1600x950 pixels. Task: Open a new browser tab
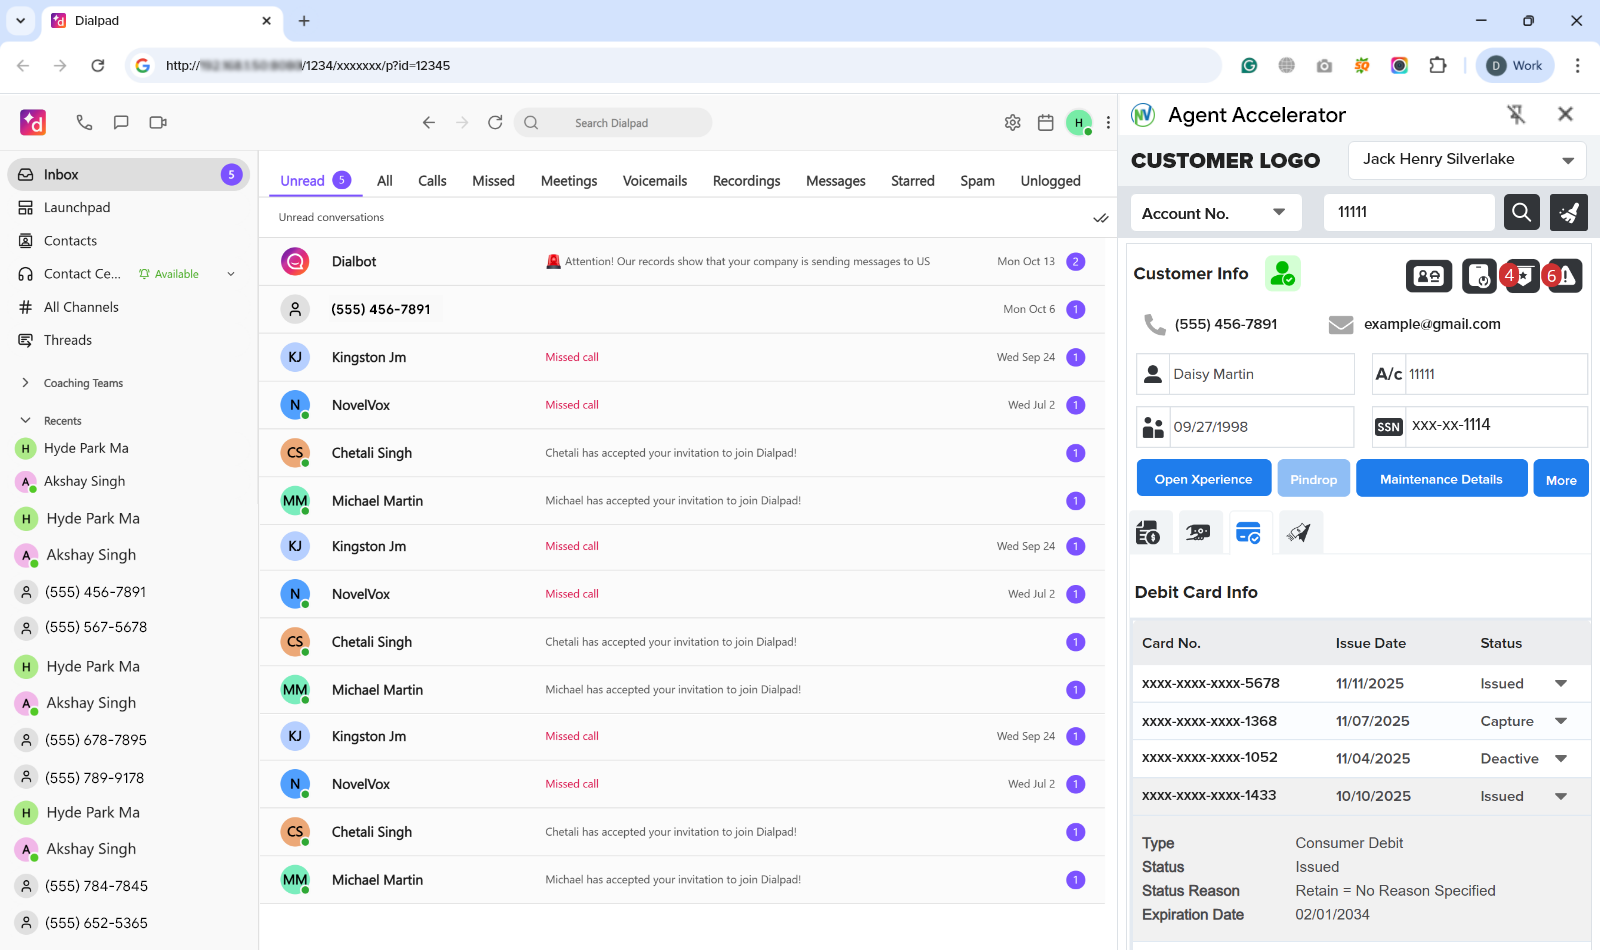point(304,20)
